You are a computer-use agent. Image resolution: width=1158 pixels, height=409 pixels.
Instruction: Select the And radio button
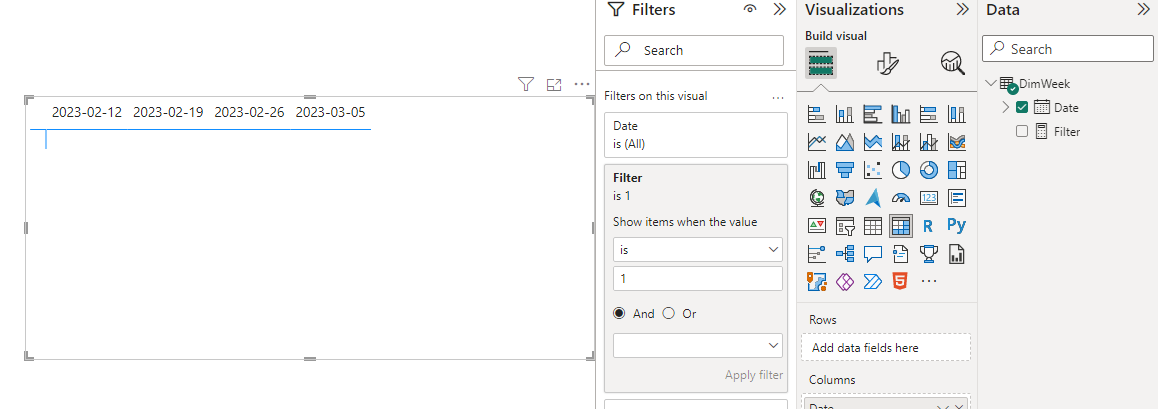(x=619, y=313)
